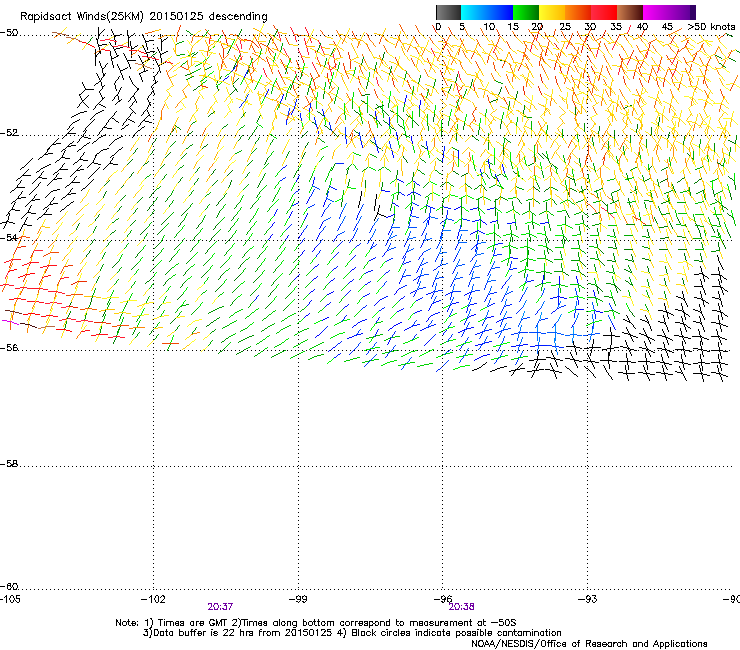740x650 pixels.
Task: Click the latitude label '-52'
Action: pyautogui.click(x=9, y=133)
